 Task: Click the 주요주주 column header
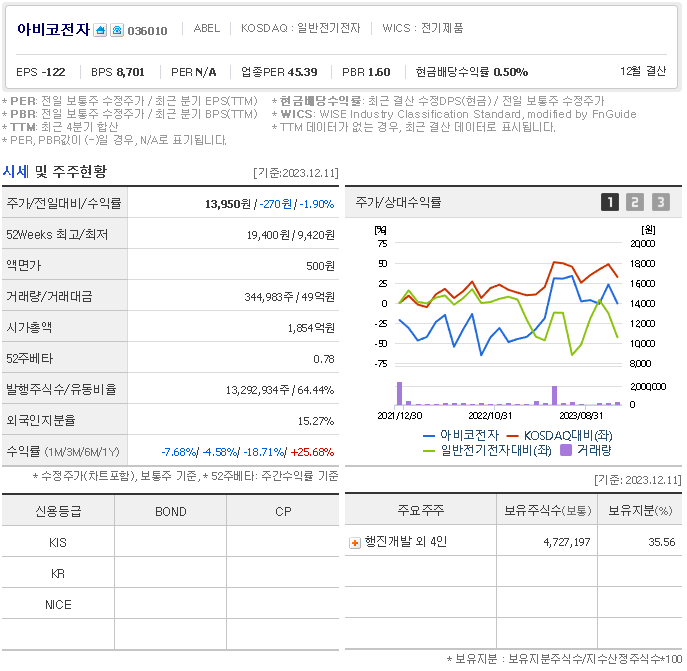coord(421,510)
